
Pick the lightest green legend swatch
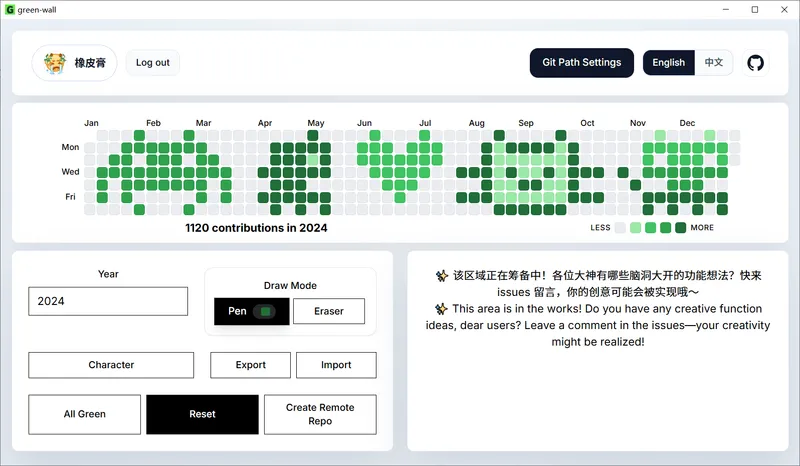pos(635,228)
